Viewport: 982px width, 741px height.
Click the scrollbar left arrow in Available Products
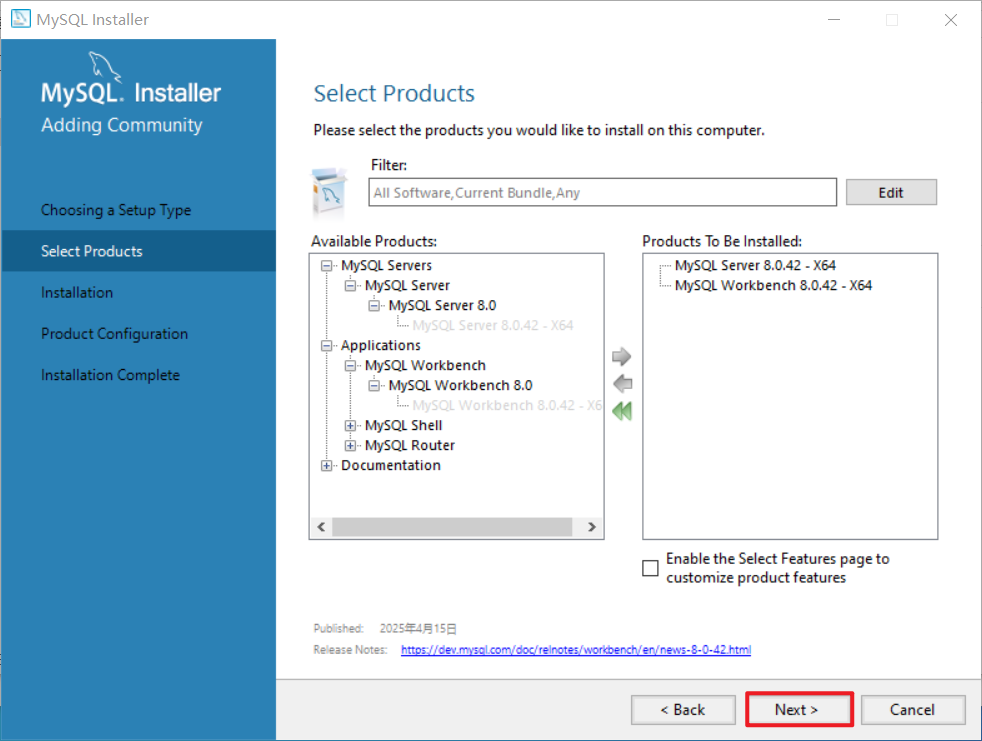[321, 527]
